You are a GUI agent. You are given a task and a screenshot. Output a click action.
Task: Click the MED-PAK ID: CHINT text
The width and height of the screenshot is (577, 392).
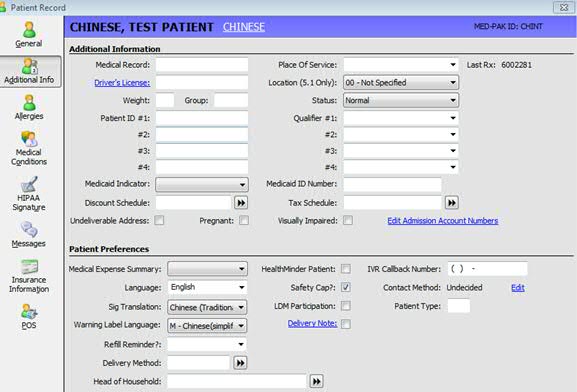coord(508,27)
